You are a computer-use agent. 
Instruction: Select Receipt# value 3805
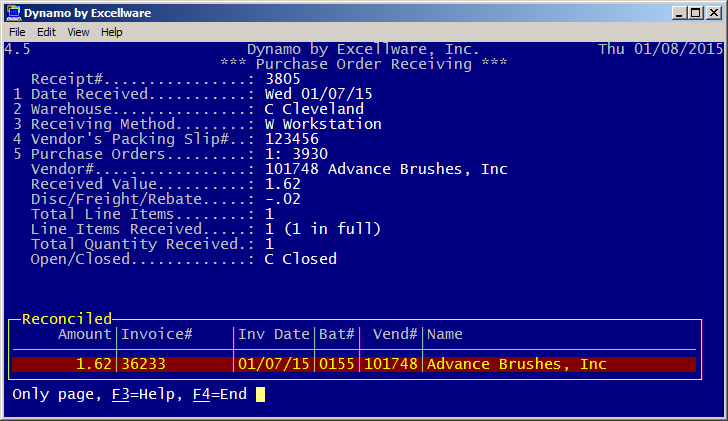coord(283,79)
